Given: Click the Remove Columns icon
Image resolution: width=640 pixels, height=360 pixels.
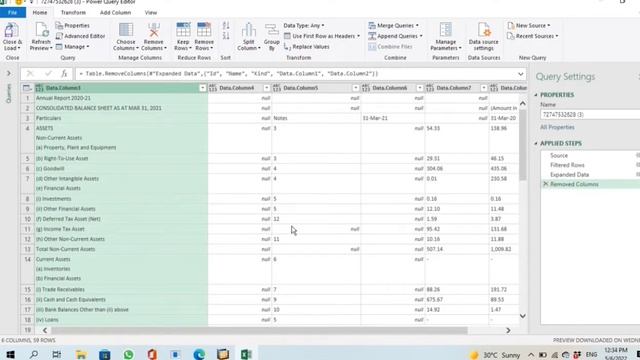Looking at the screenshot, I should (x=154, y=30).
